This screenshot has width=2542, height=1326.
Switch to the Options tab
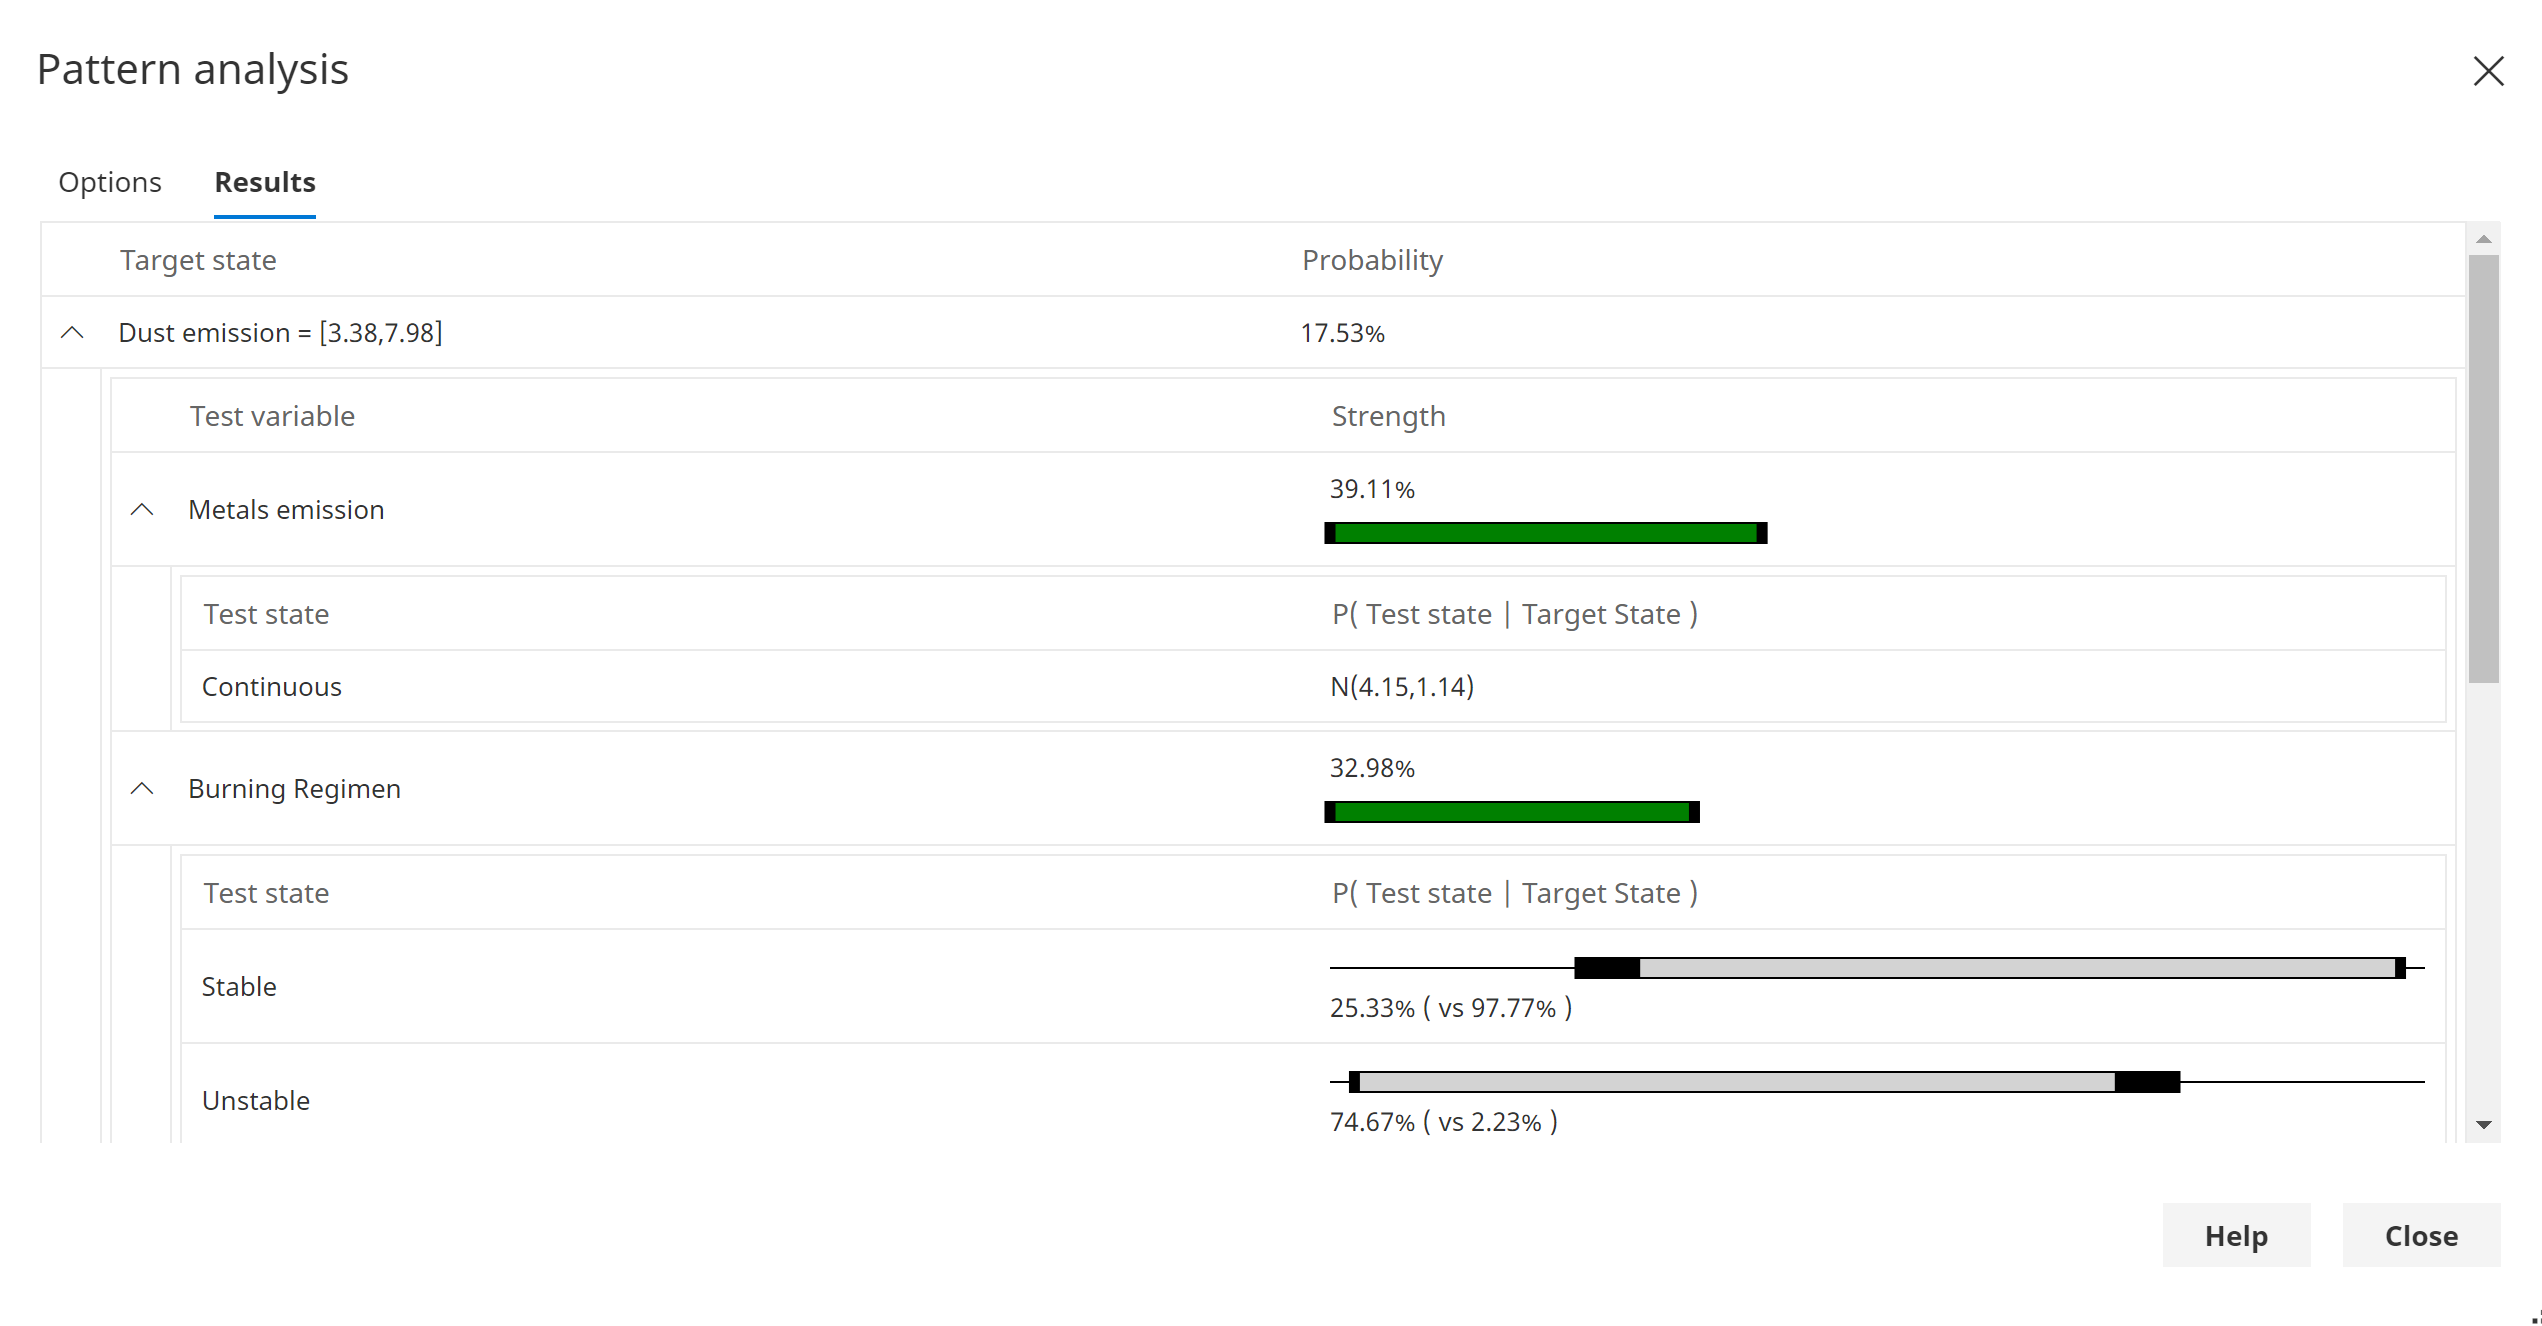pyautogui.click(x=110, y=182)
